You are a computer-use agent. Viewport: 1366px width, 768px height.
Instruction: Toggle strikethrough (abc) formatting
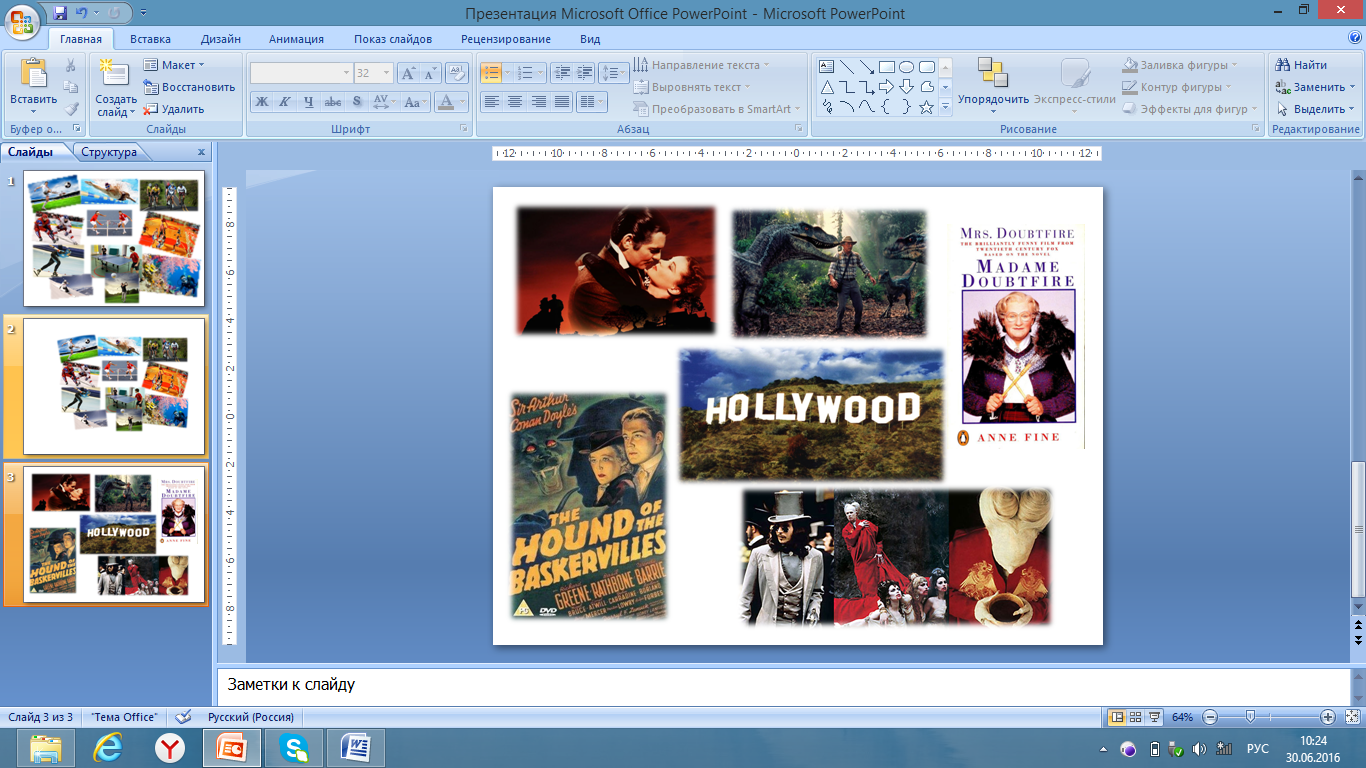(x=333, y=102)
